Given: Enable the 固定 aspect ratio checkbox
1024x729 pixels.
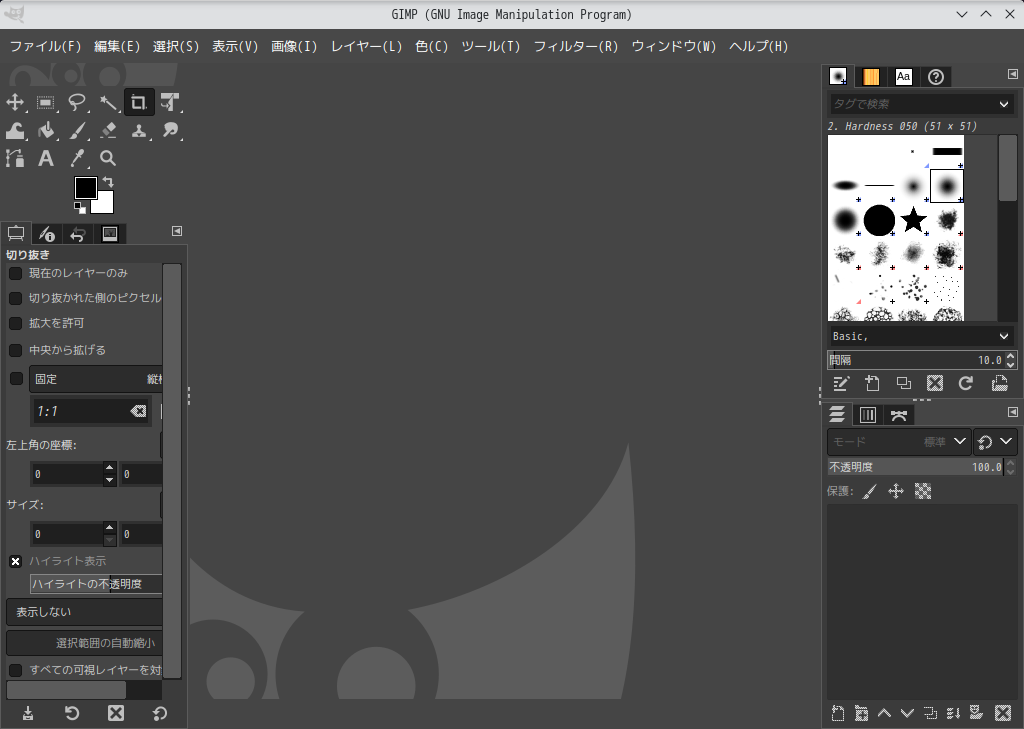Looking at the screenshot, I should 16,379.
